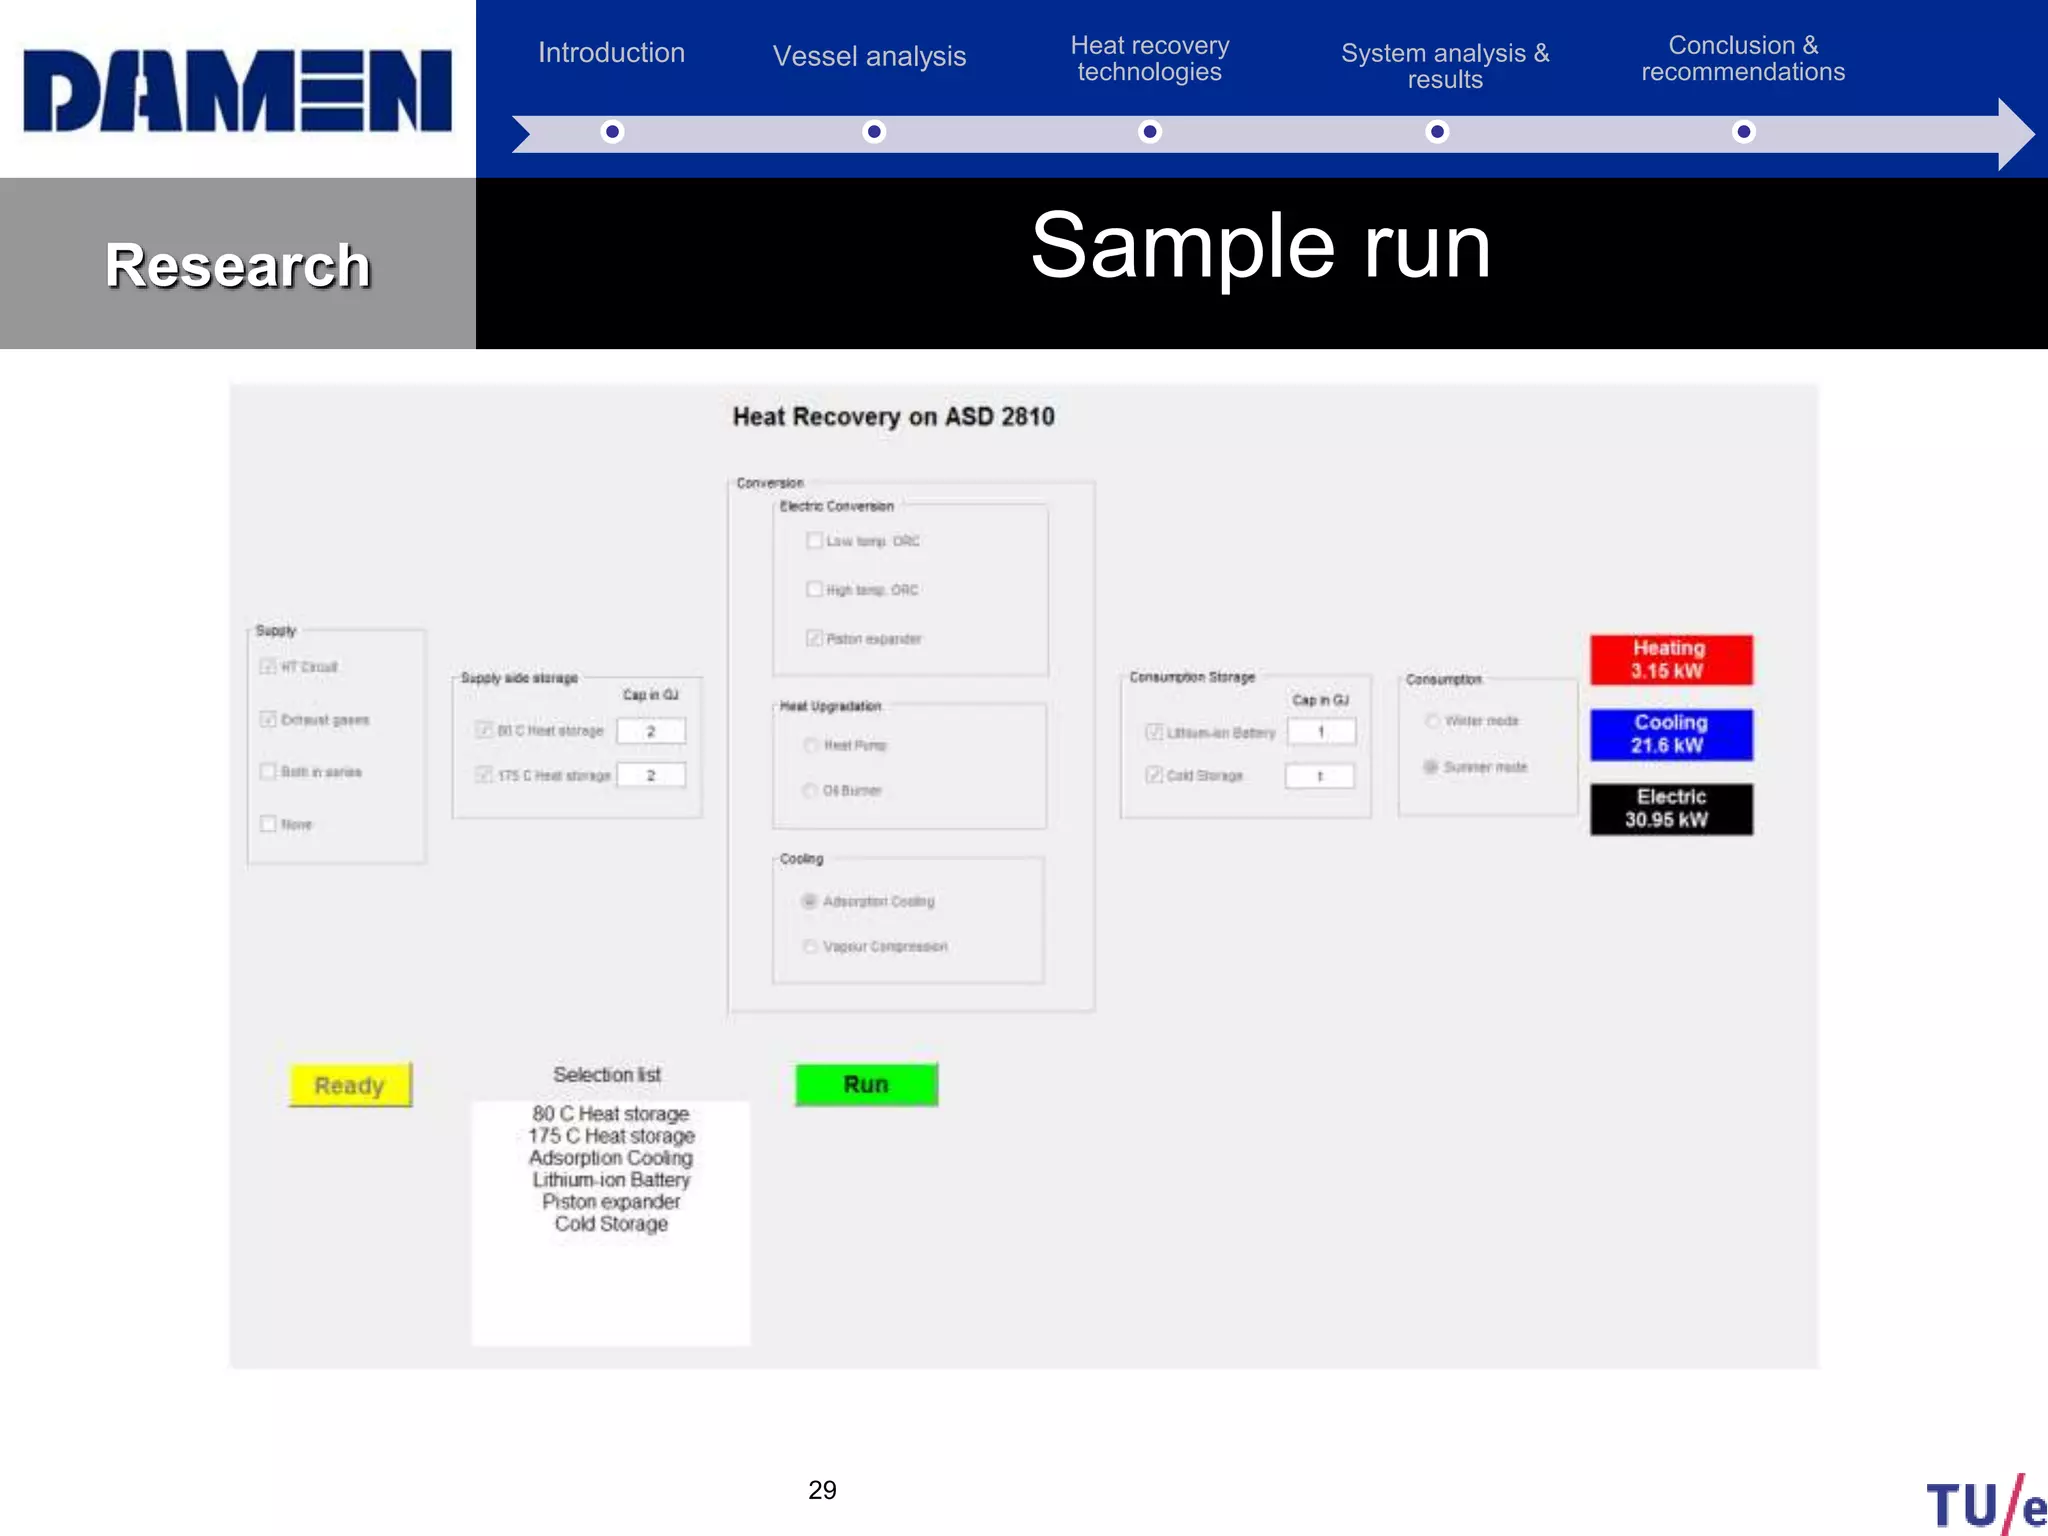Select 'Piston expander' in Selection list

point(611,1202)
